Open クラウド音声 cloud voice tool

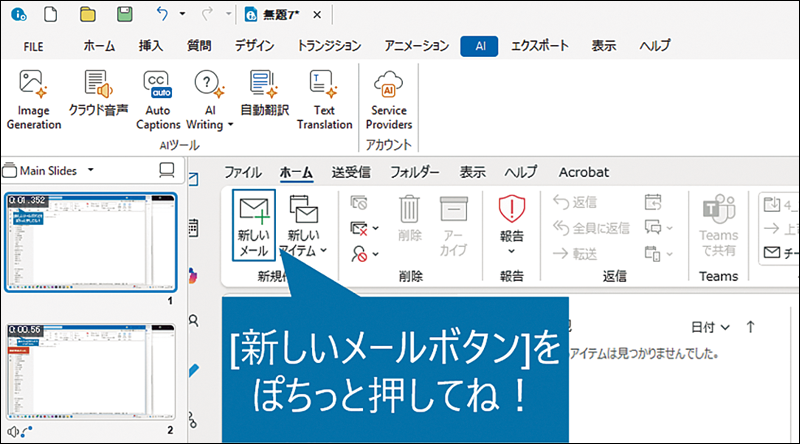95,94
